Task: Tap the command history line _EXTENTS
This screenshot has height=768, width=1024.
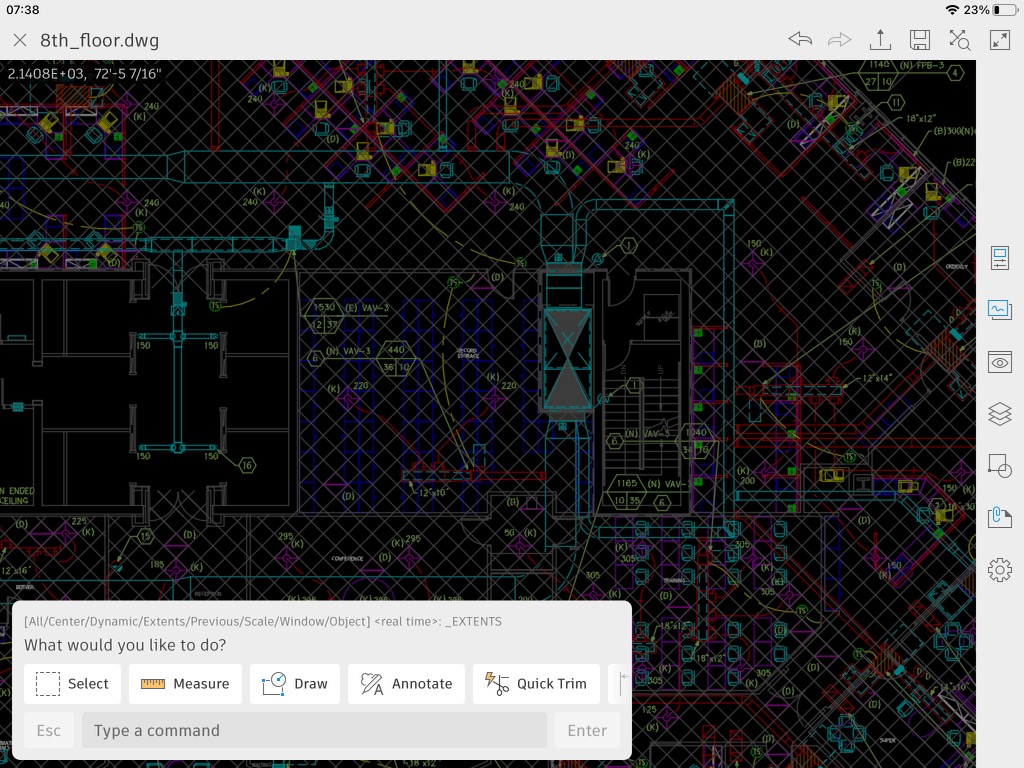Action: (263, 621)
